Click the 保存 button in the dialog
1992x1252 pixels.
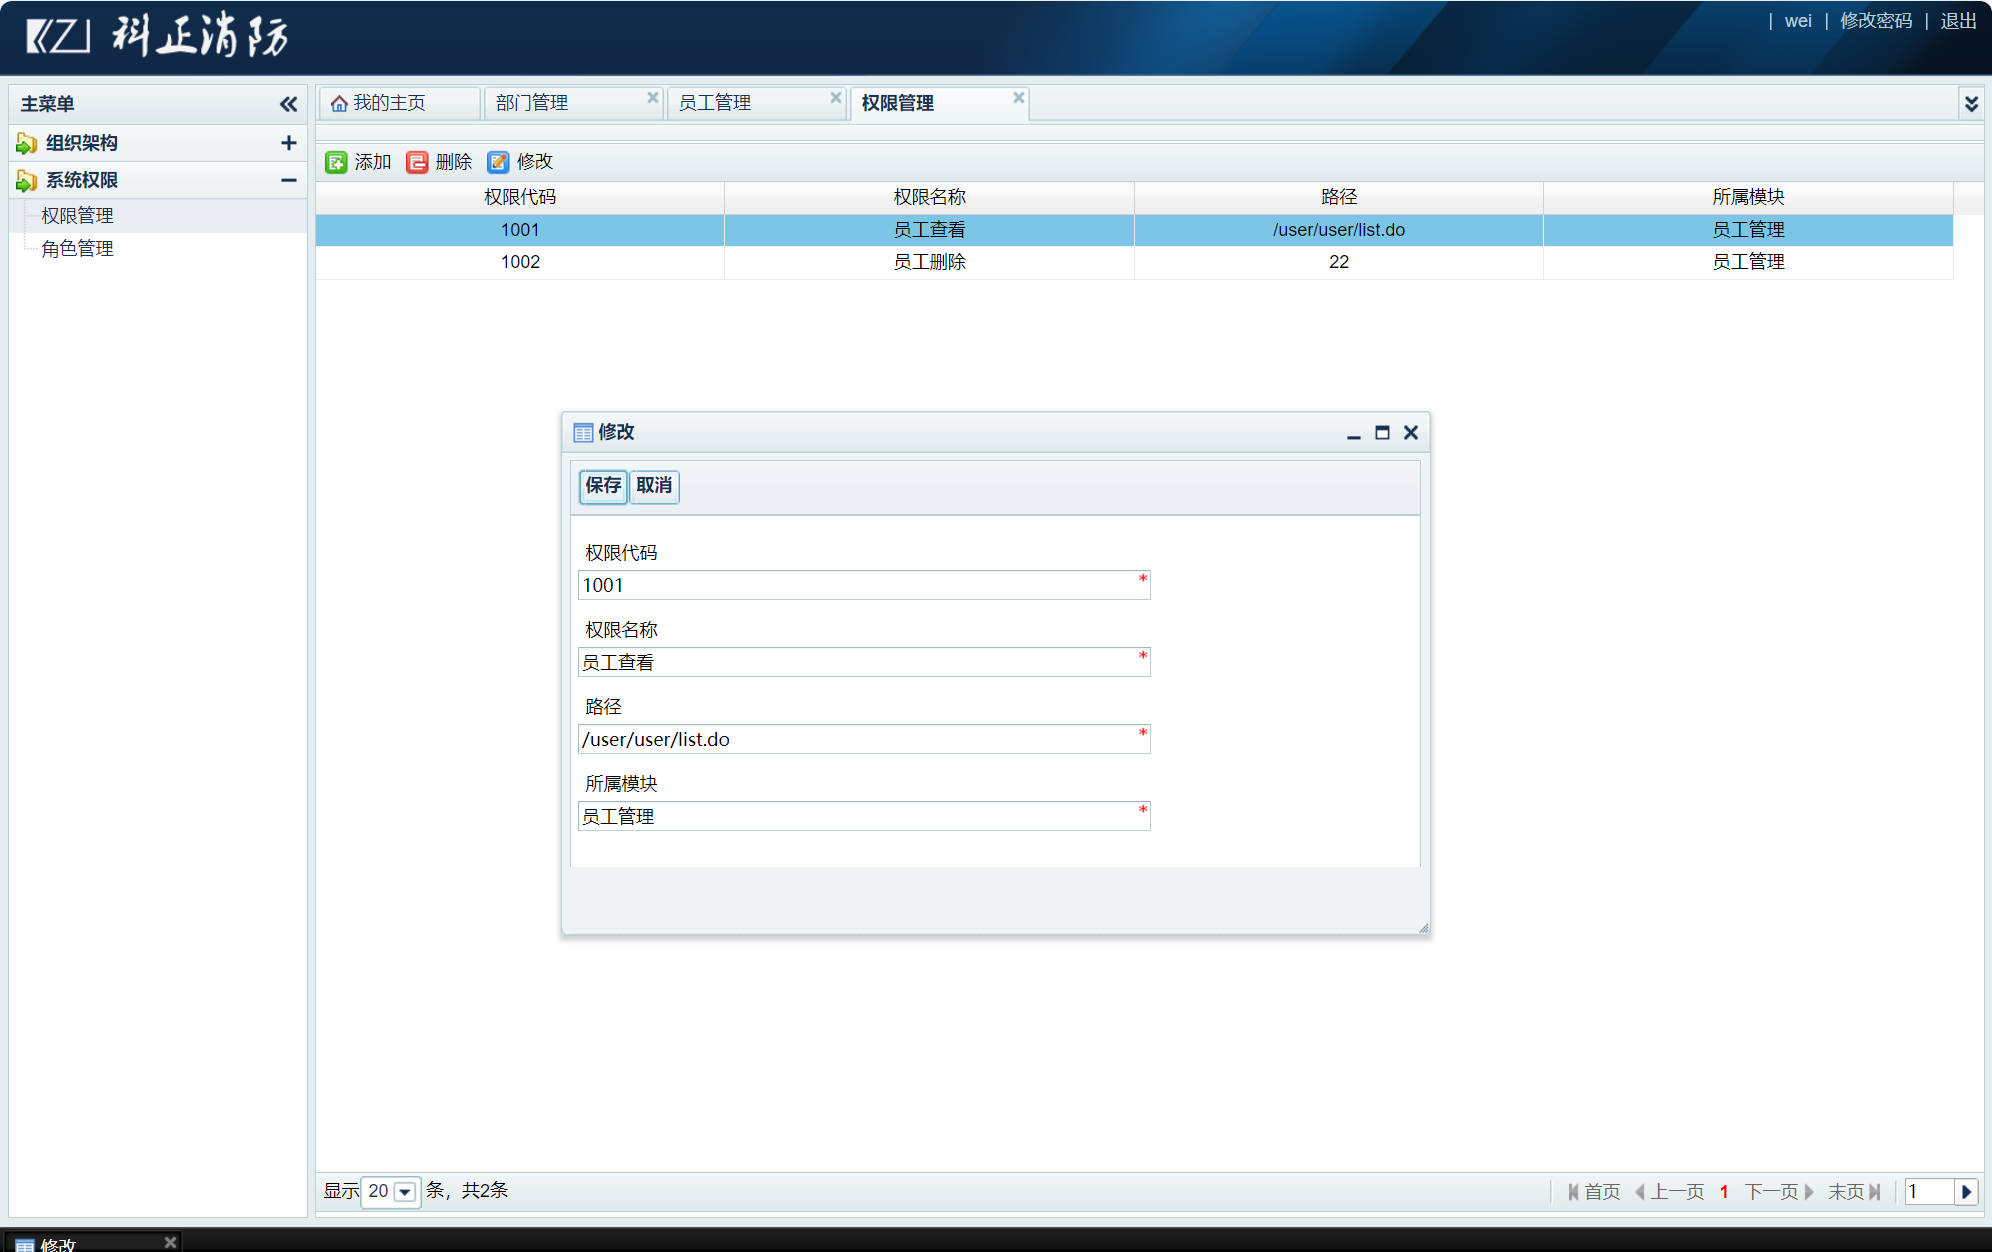click(602, 487)
